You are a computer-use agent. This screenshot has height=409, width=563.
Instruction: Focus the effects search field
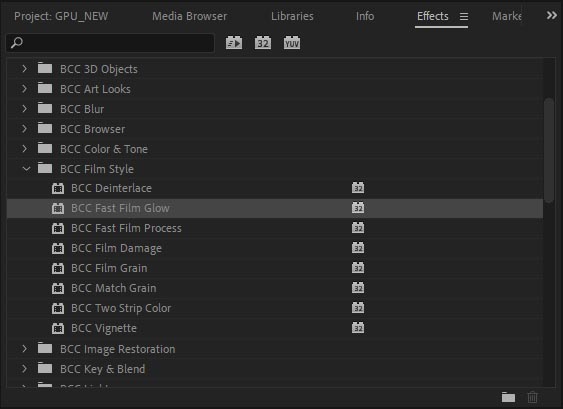point(110,43)
